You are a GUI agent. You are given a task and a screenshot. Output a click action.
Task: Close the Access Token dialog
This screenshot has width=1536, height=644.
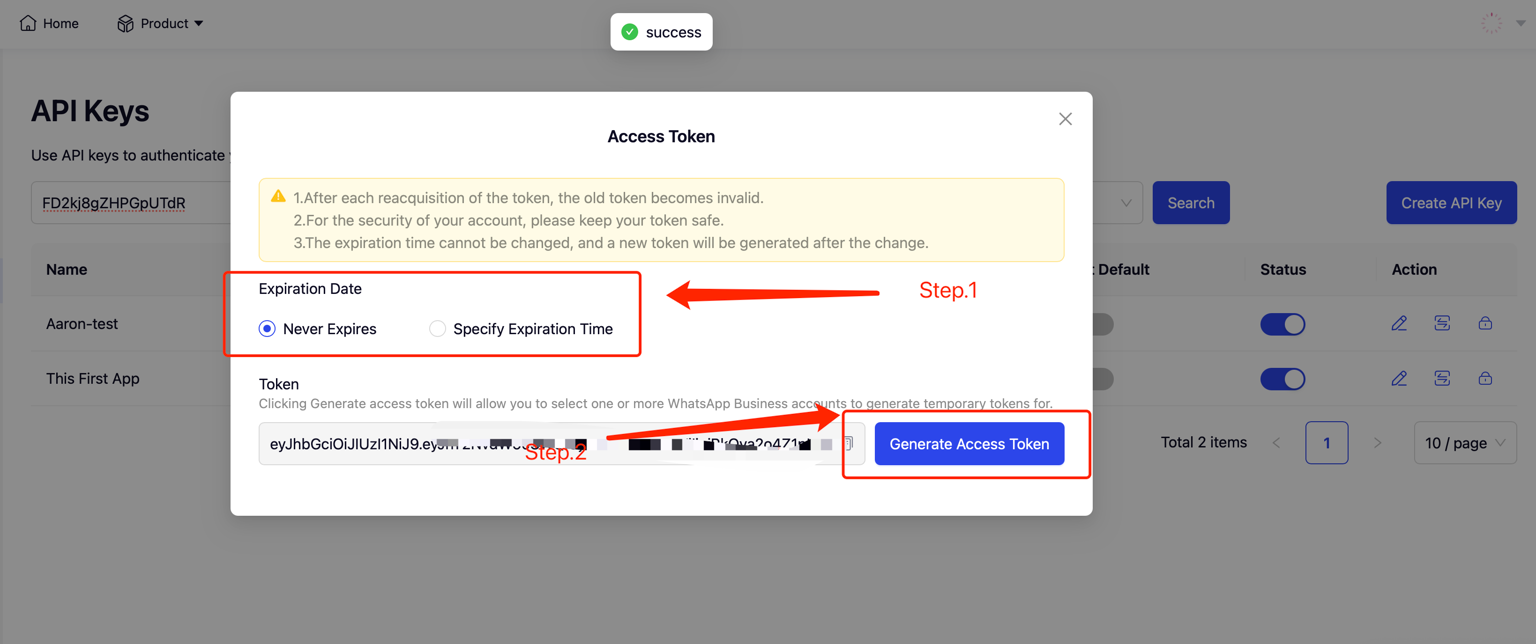point(1065,119)
